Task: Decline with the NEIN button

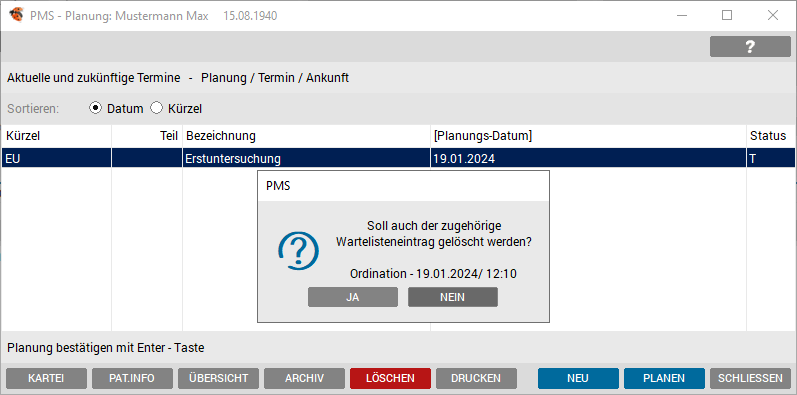Action: click(452, 297)
